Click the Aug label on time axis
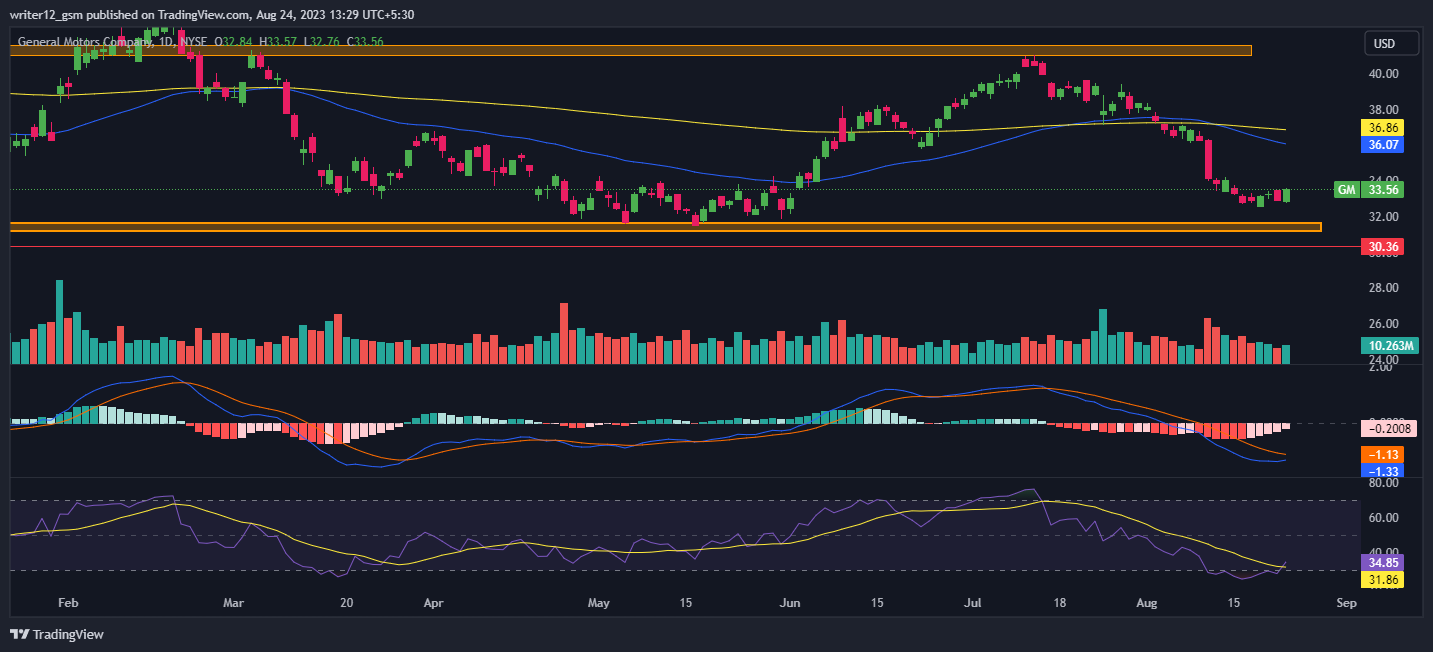This screenshot has width=1433, height=652. coord(1148,604)
